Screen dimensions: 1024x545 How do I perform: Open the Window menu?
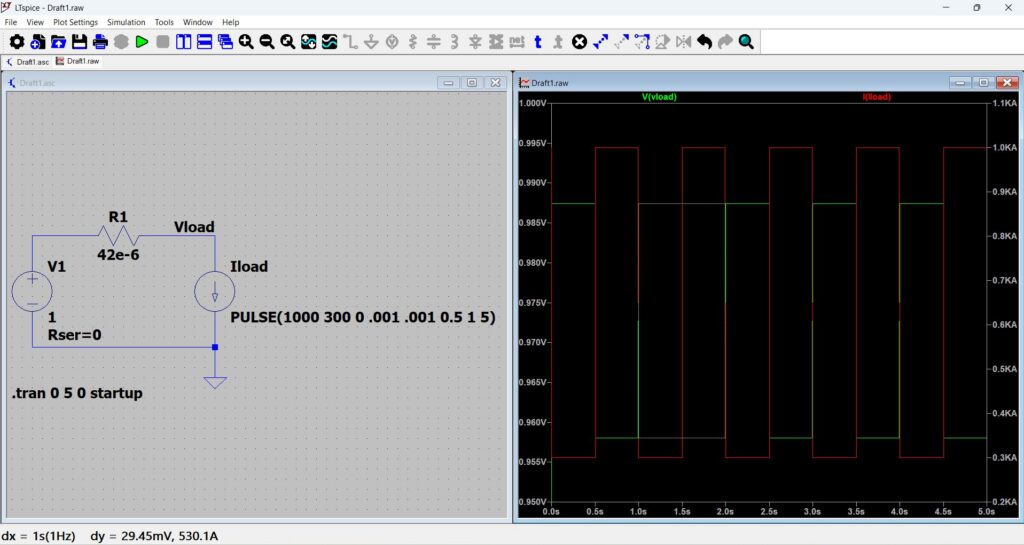[198, 22]
